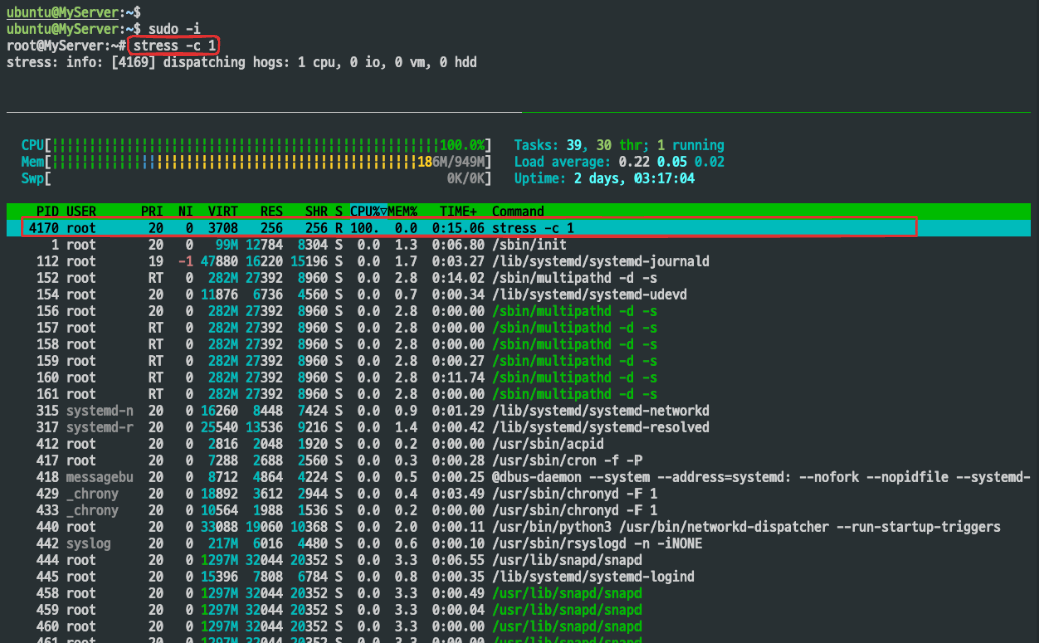Click the sudo -i command line
Screen dimensions: 1039x643
point(174,29)
